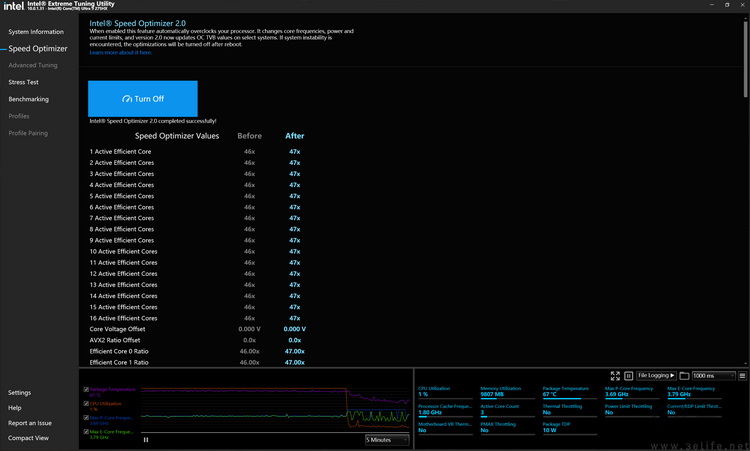
Task: Click the '16 Active Efficient Cores' row label
Action: (x=123, y=318)
